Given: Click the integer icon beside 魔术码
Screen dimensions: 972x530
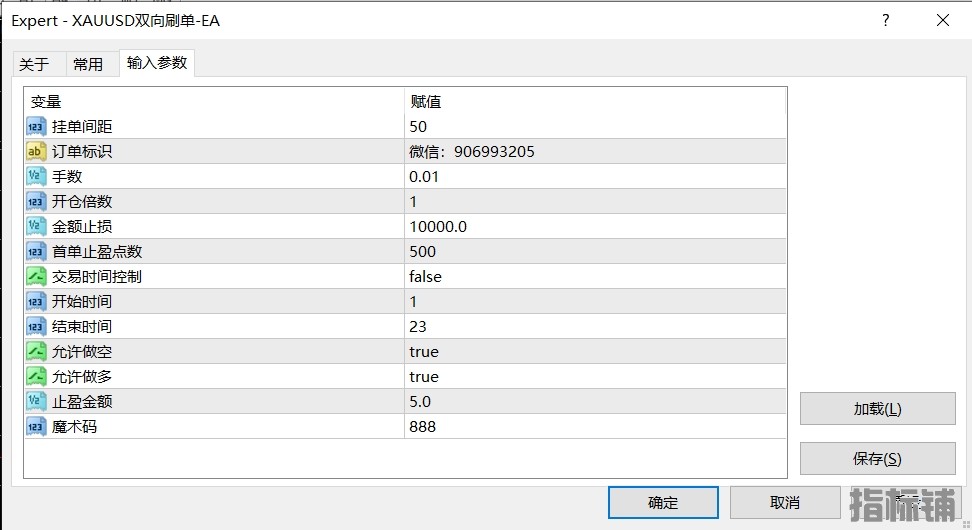Looking at the screenshot, I should 36,426.
